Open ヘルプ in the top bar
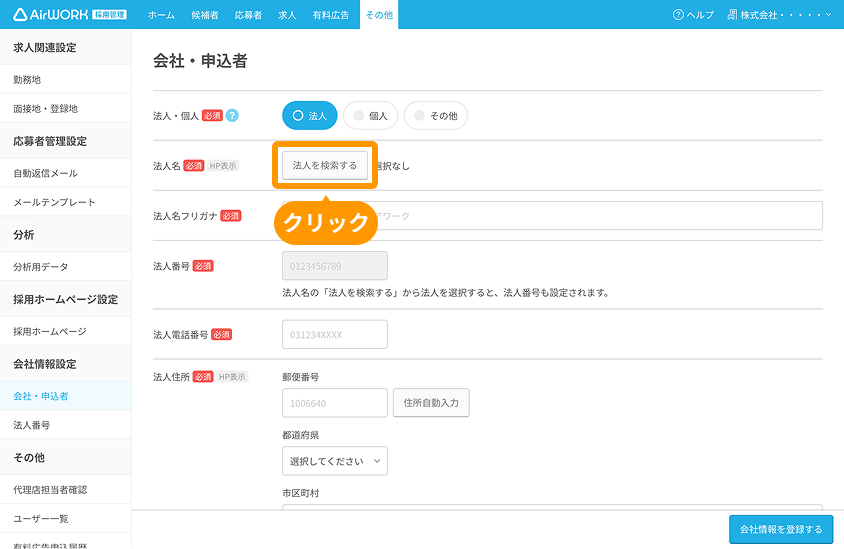Image resolution: width=844 pixels, height=549 pixels. (693, 15)
